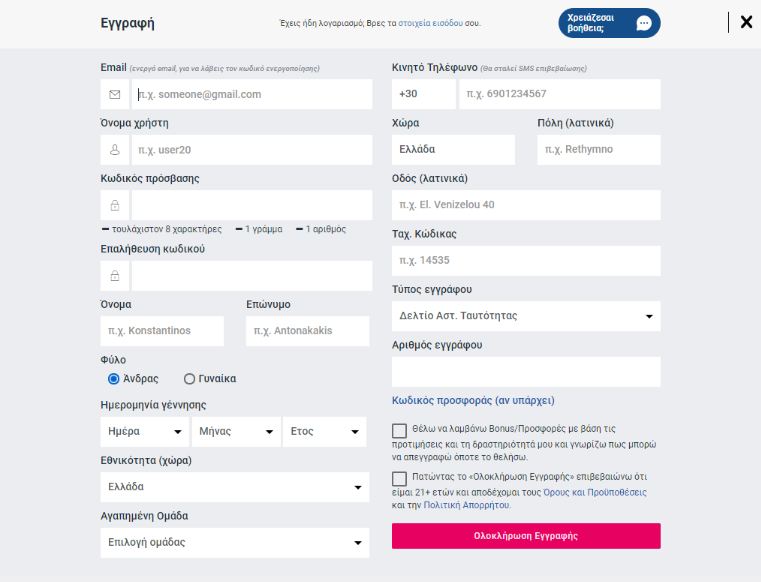
Task: Click the lock icon beside Κωδικός πρόσβασης
Action: (115, 205)
